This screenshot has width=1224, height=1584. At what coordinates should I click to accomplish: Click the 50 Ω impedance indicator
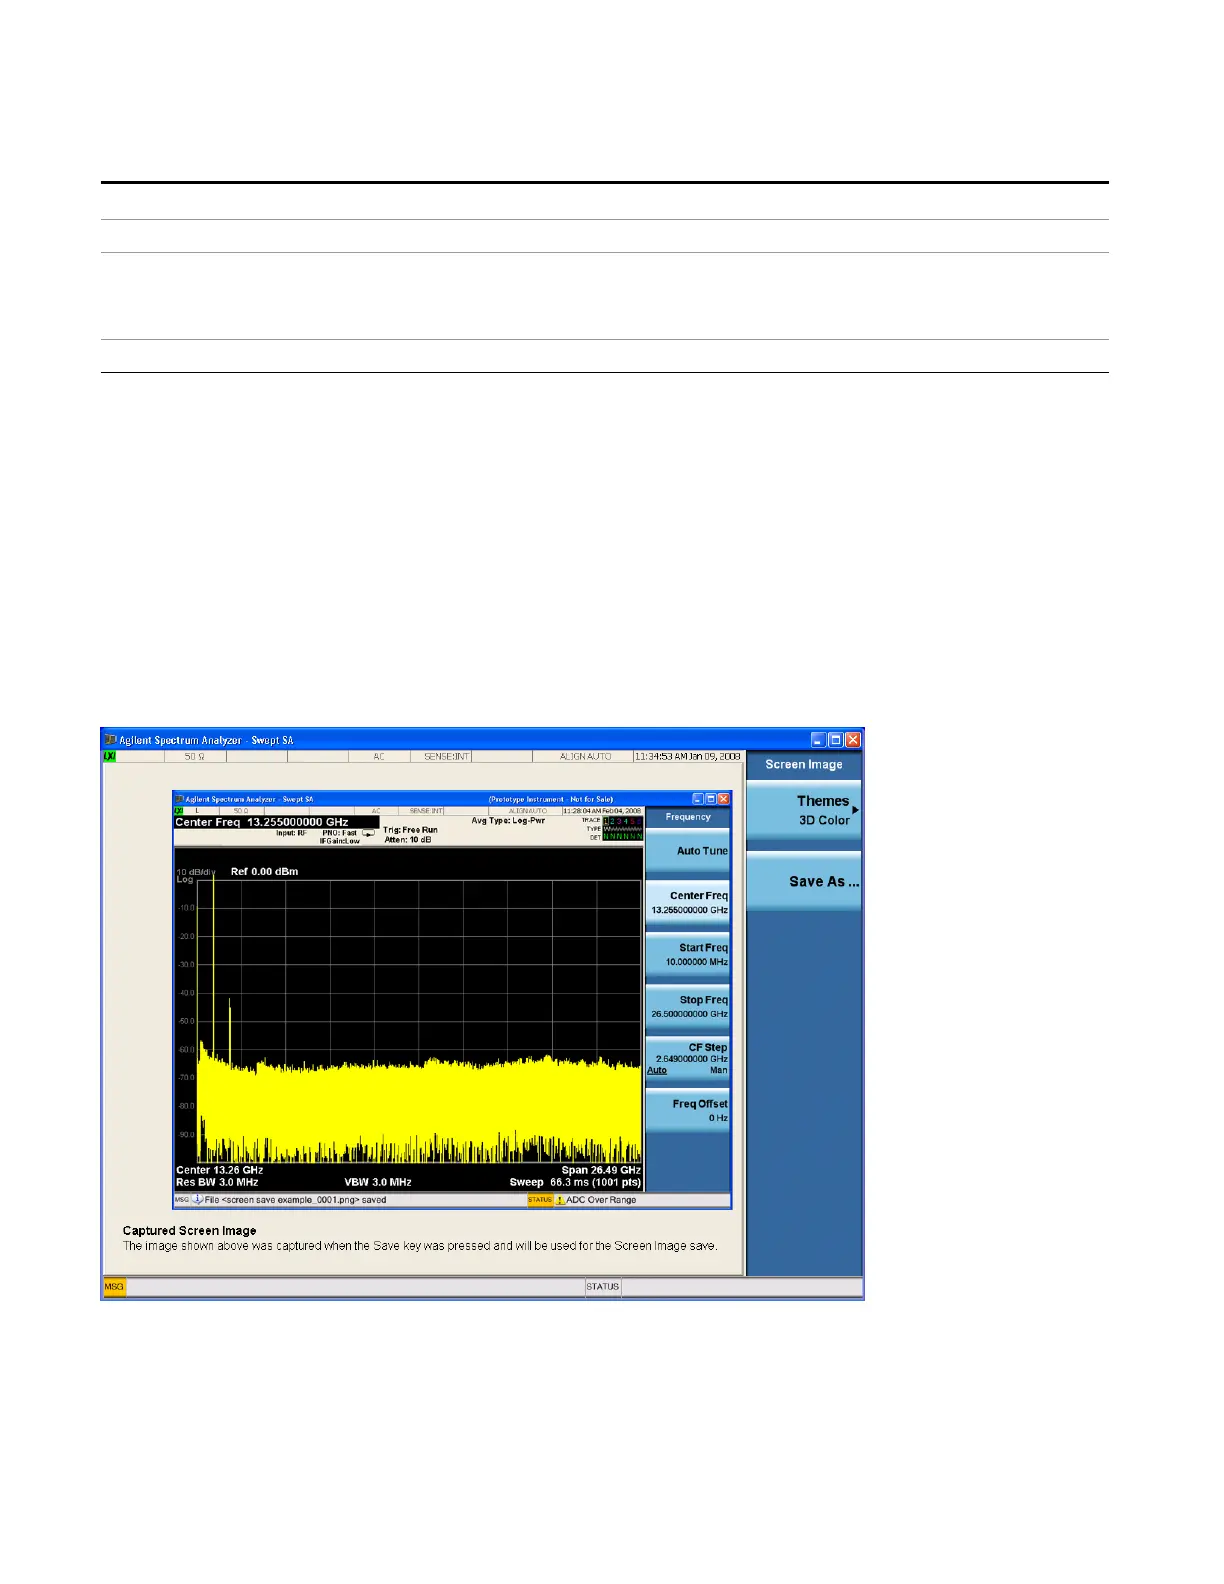[x=196, y=757]
